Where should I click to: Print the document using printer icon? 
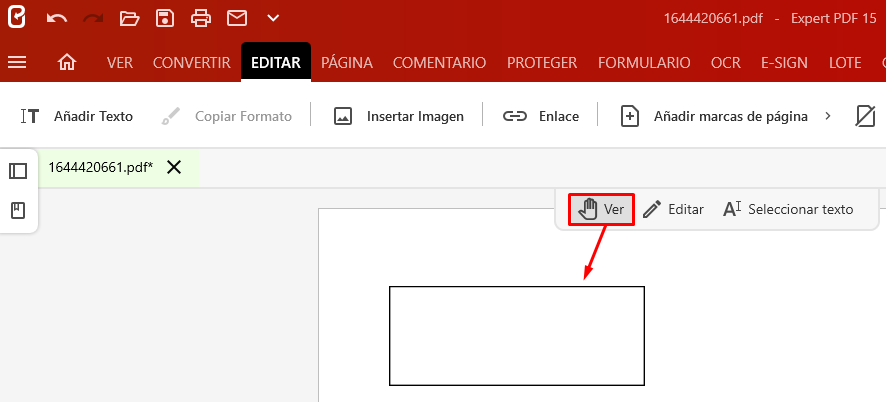click(x=201, y=18)
